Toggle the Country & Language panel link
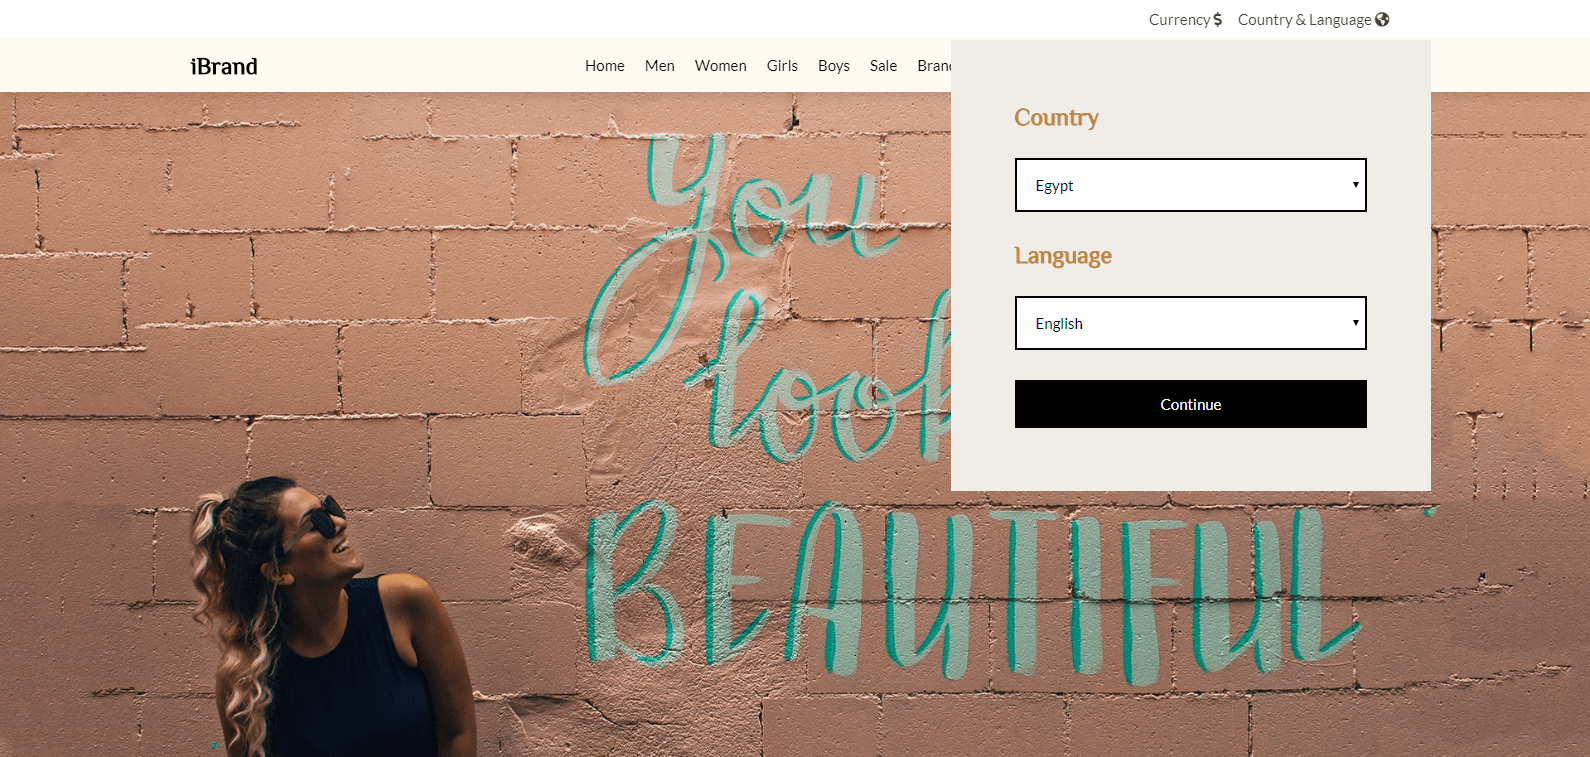This screenshot has height=757, width=1590. click(x=1304, y=20)
